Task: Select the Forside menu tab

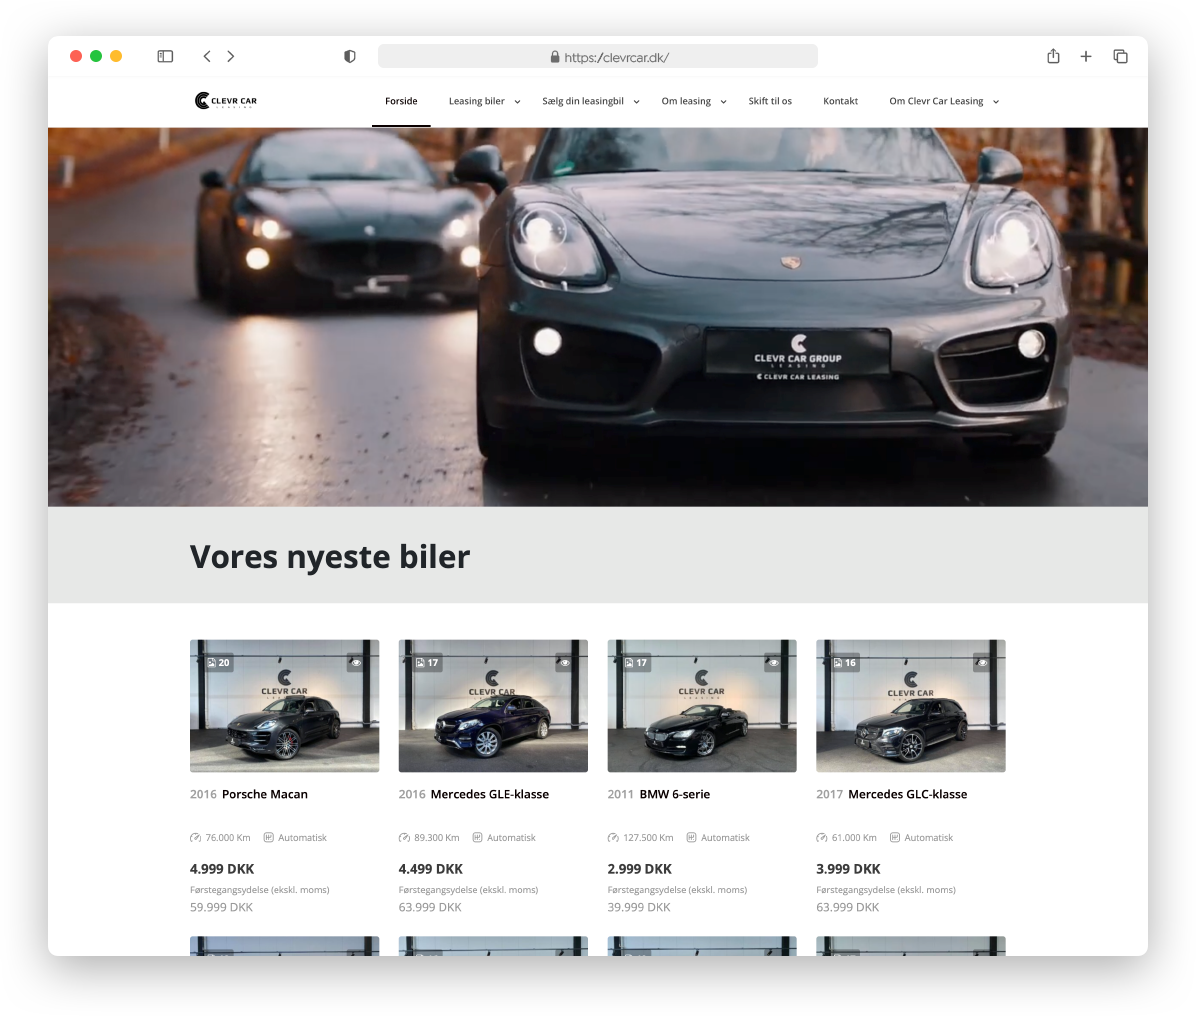Action: click(x=401, y=101)
